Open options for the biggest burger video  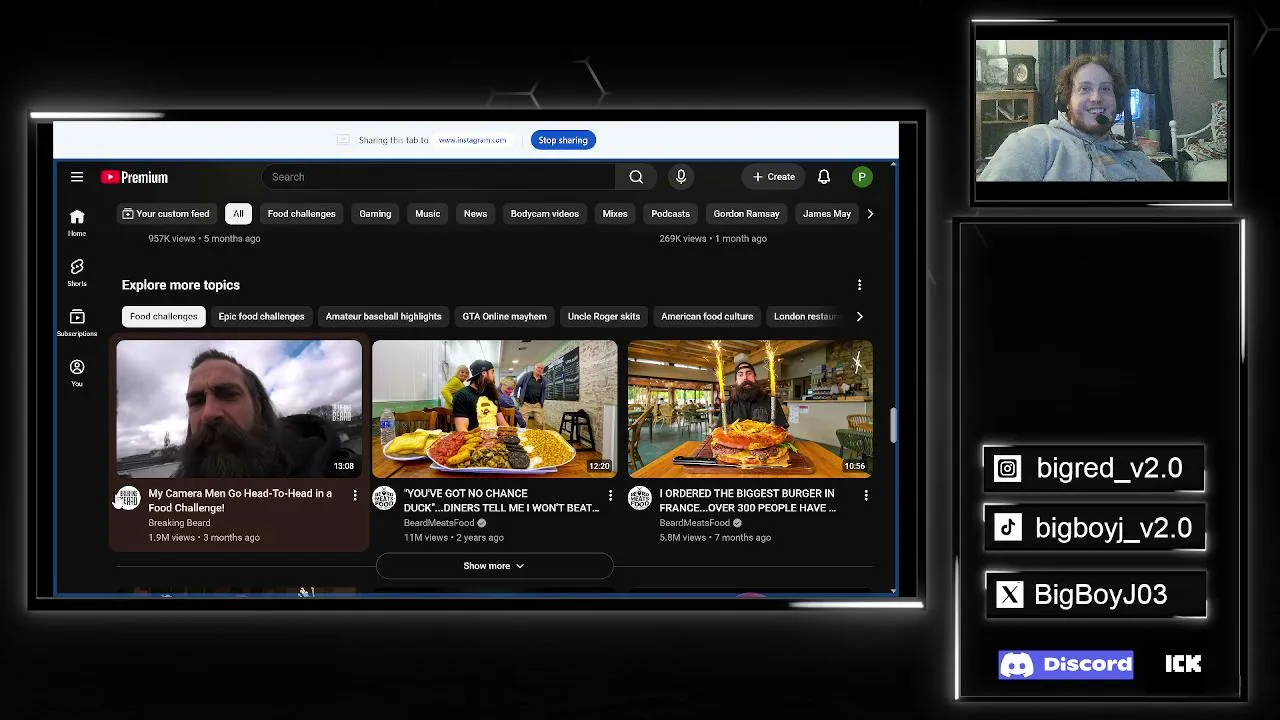click(866, 495)
